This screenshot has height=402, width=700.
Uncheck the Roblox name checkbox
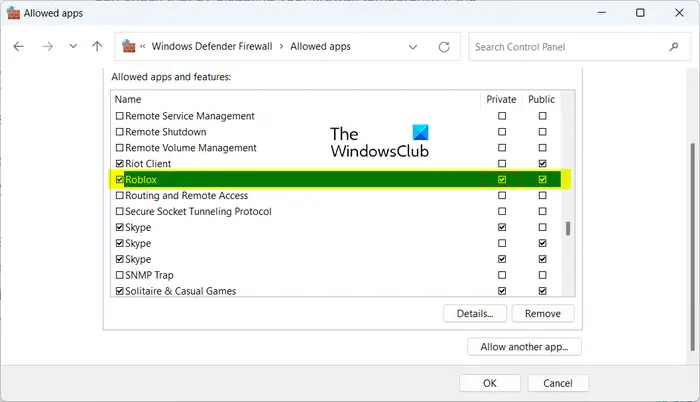119,180
